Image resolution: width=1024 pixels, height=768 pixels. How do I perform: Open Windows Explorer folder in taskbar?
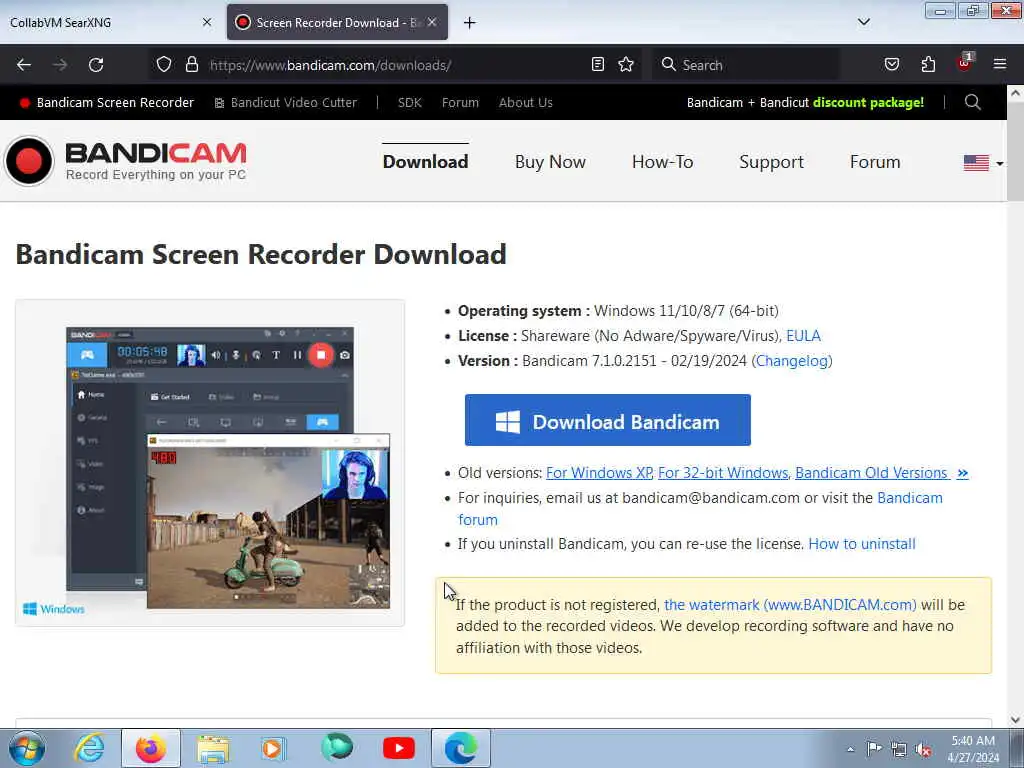click(x=213, y=749)
